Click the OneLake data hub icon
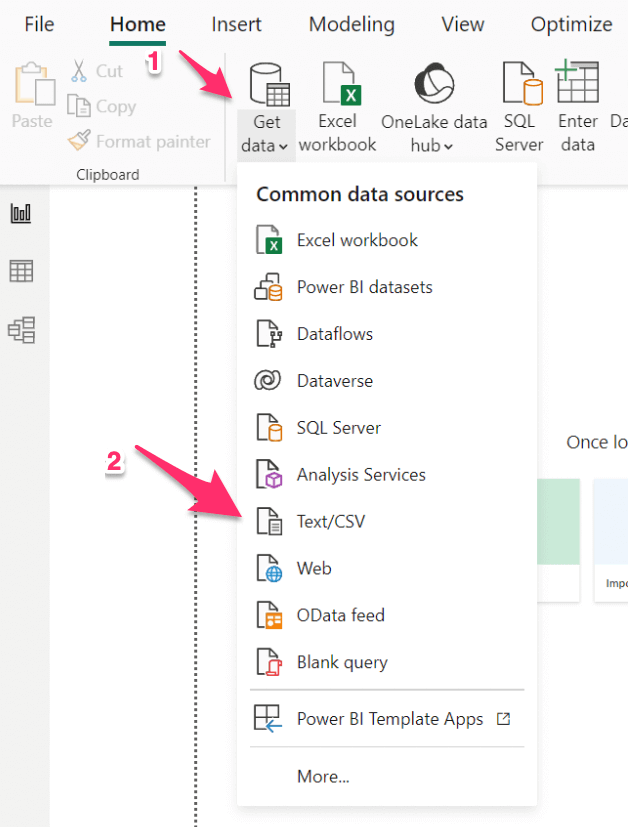 click(x=434, y=83)
